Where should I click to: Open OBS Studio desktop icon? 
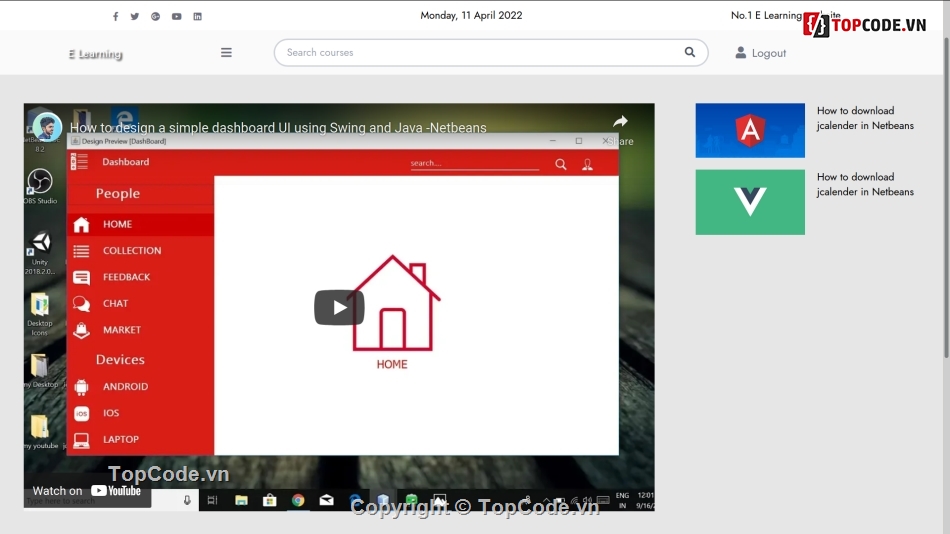click(x=40, y=186)
